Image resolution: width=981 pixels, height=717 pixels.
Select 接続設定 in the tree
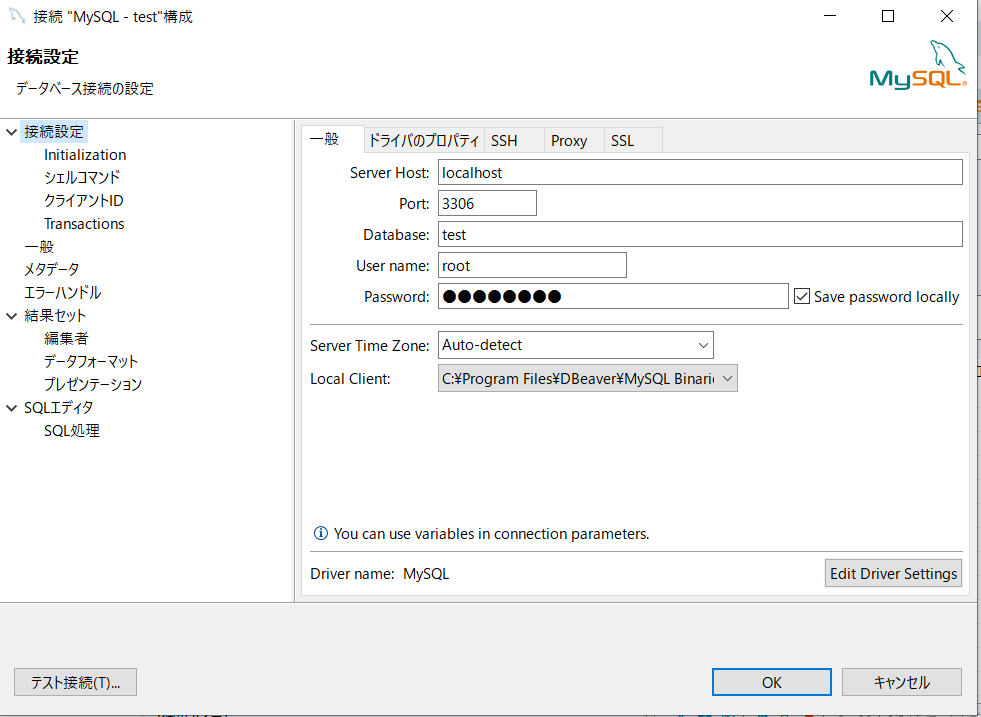54,132
